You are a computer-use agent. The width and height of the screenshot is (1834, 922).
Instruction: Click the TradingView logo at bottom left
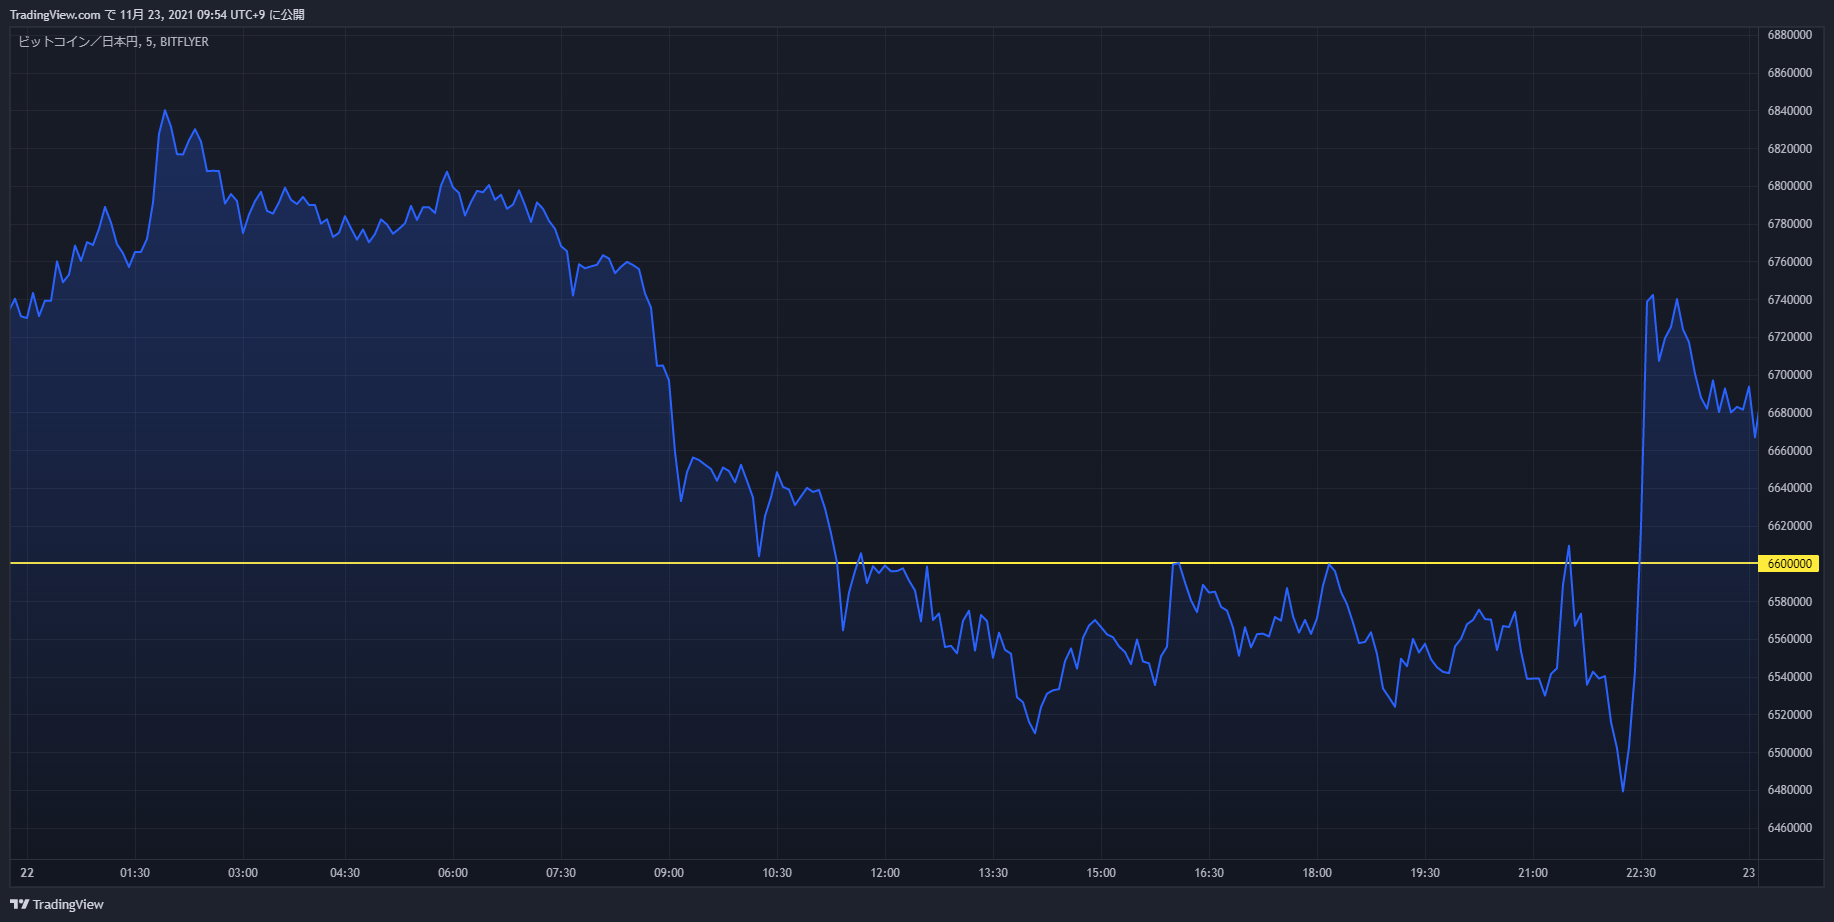coord(57,904)
